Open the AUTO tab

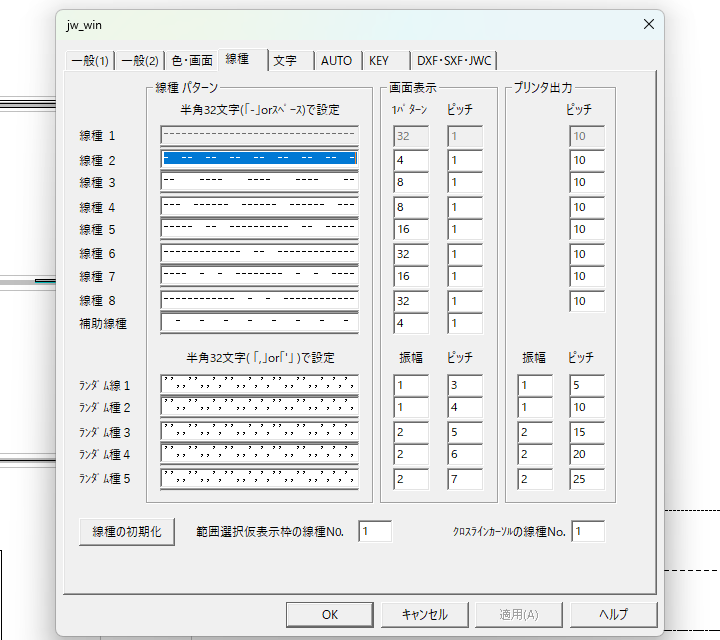(x=338, y=61)
